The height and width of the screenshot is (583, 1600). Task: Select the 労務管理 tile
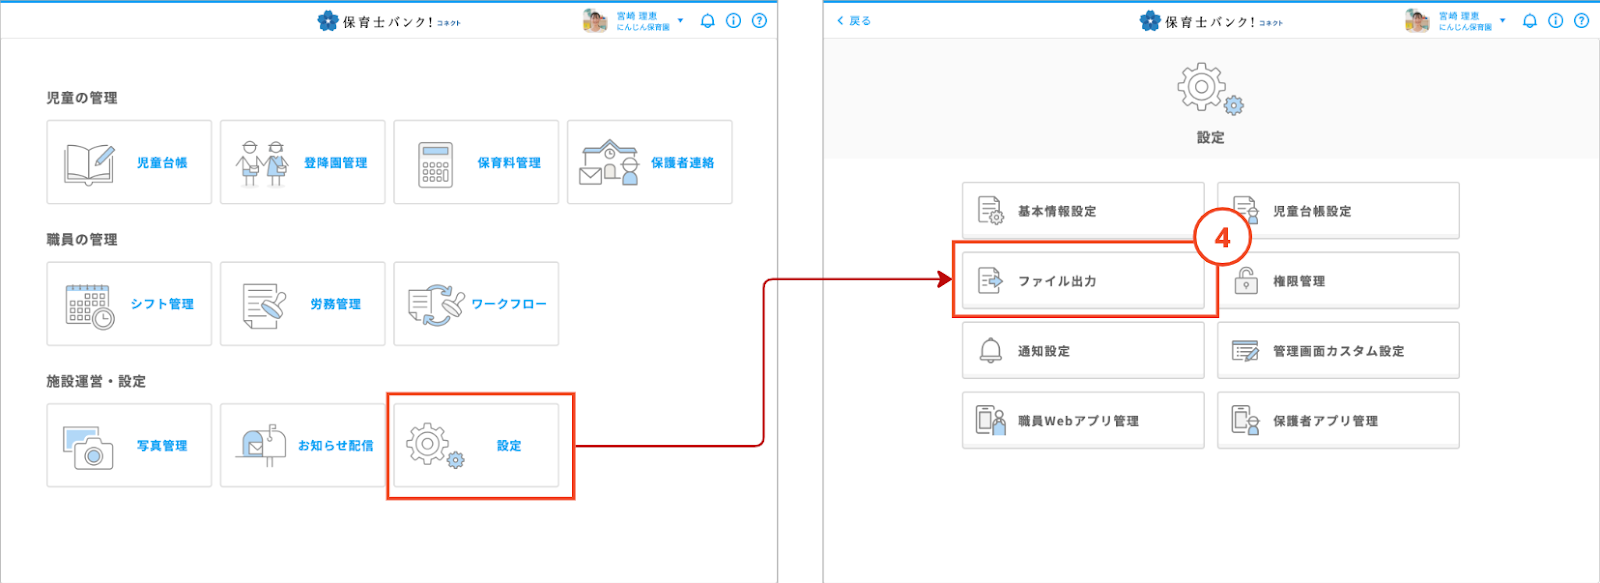point(302,304)
